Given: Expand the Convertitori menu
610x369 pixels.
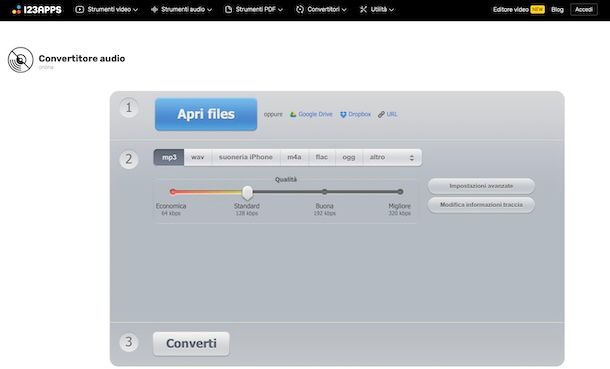Looking at the screenshot, I should pos(321,9).
